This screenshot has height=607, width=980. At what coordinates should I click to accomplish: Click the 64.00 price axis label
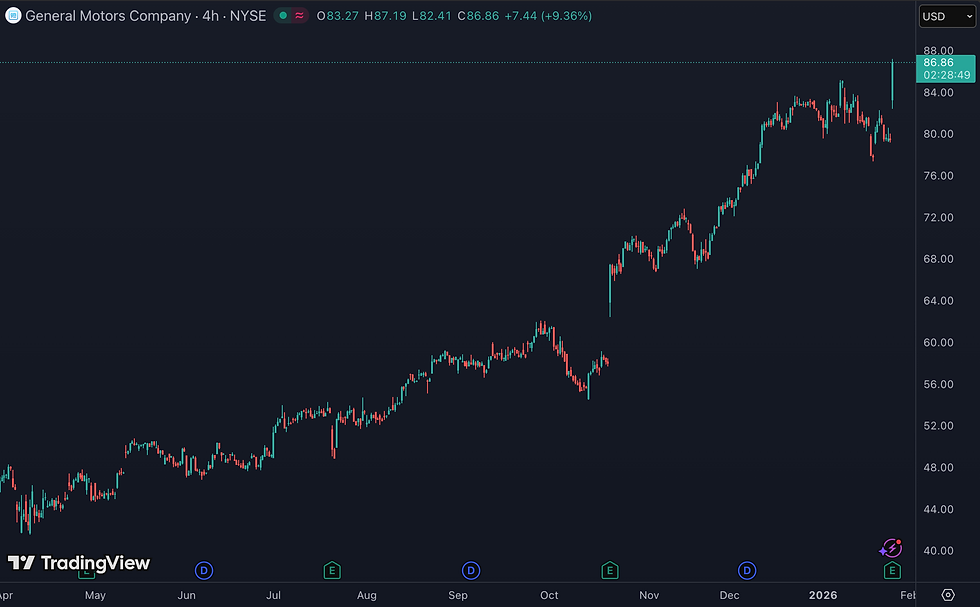pos(938,301)
